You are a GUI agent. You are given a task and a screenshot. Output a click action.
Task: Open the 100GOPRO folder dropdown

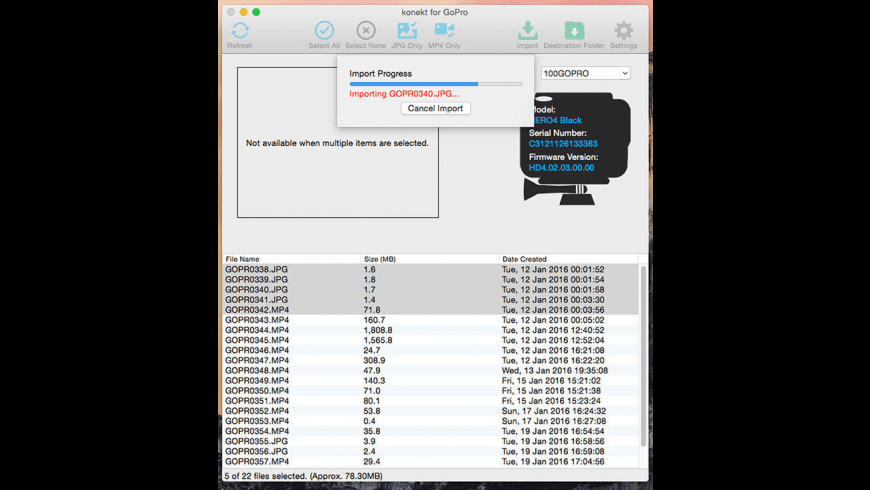coord(585,73)
